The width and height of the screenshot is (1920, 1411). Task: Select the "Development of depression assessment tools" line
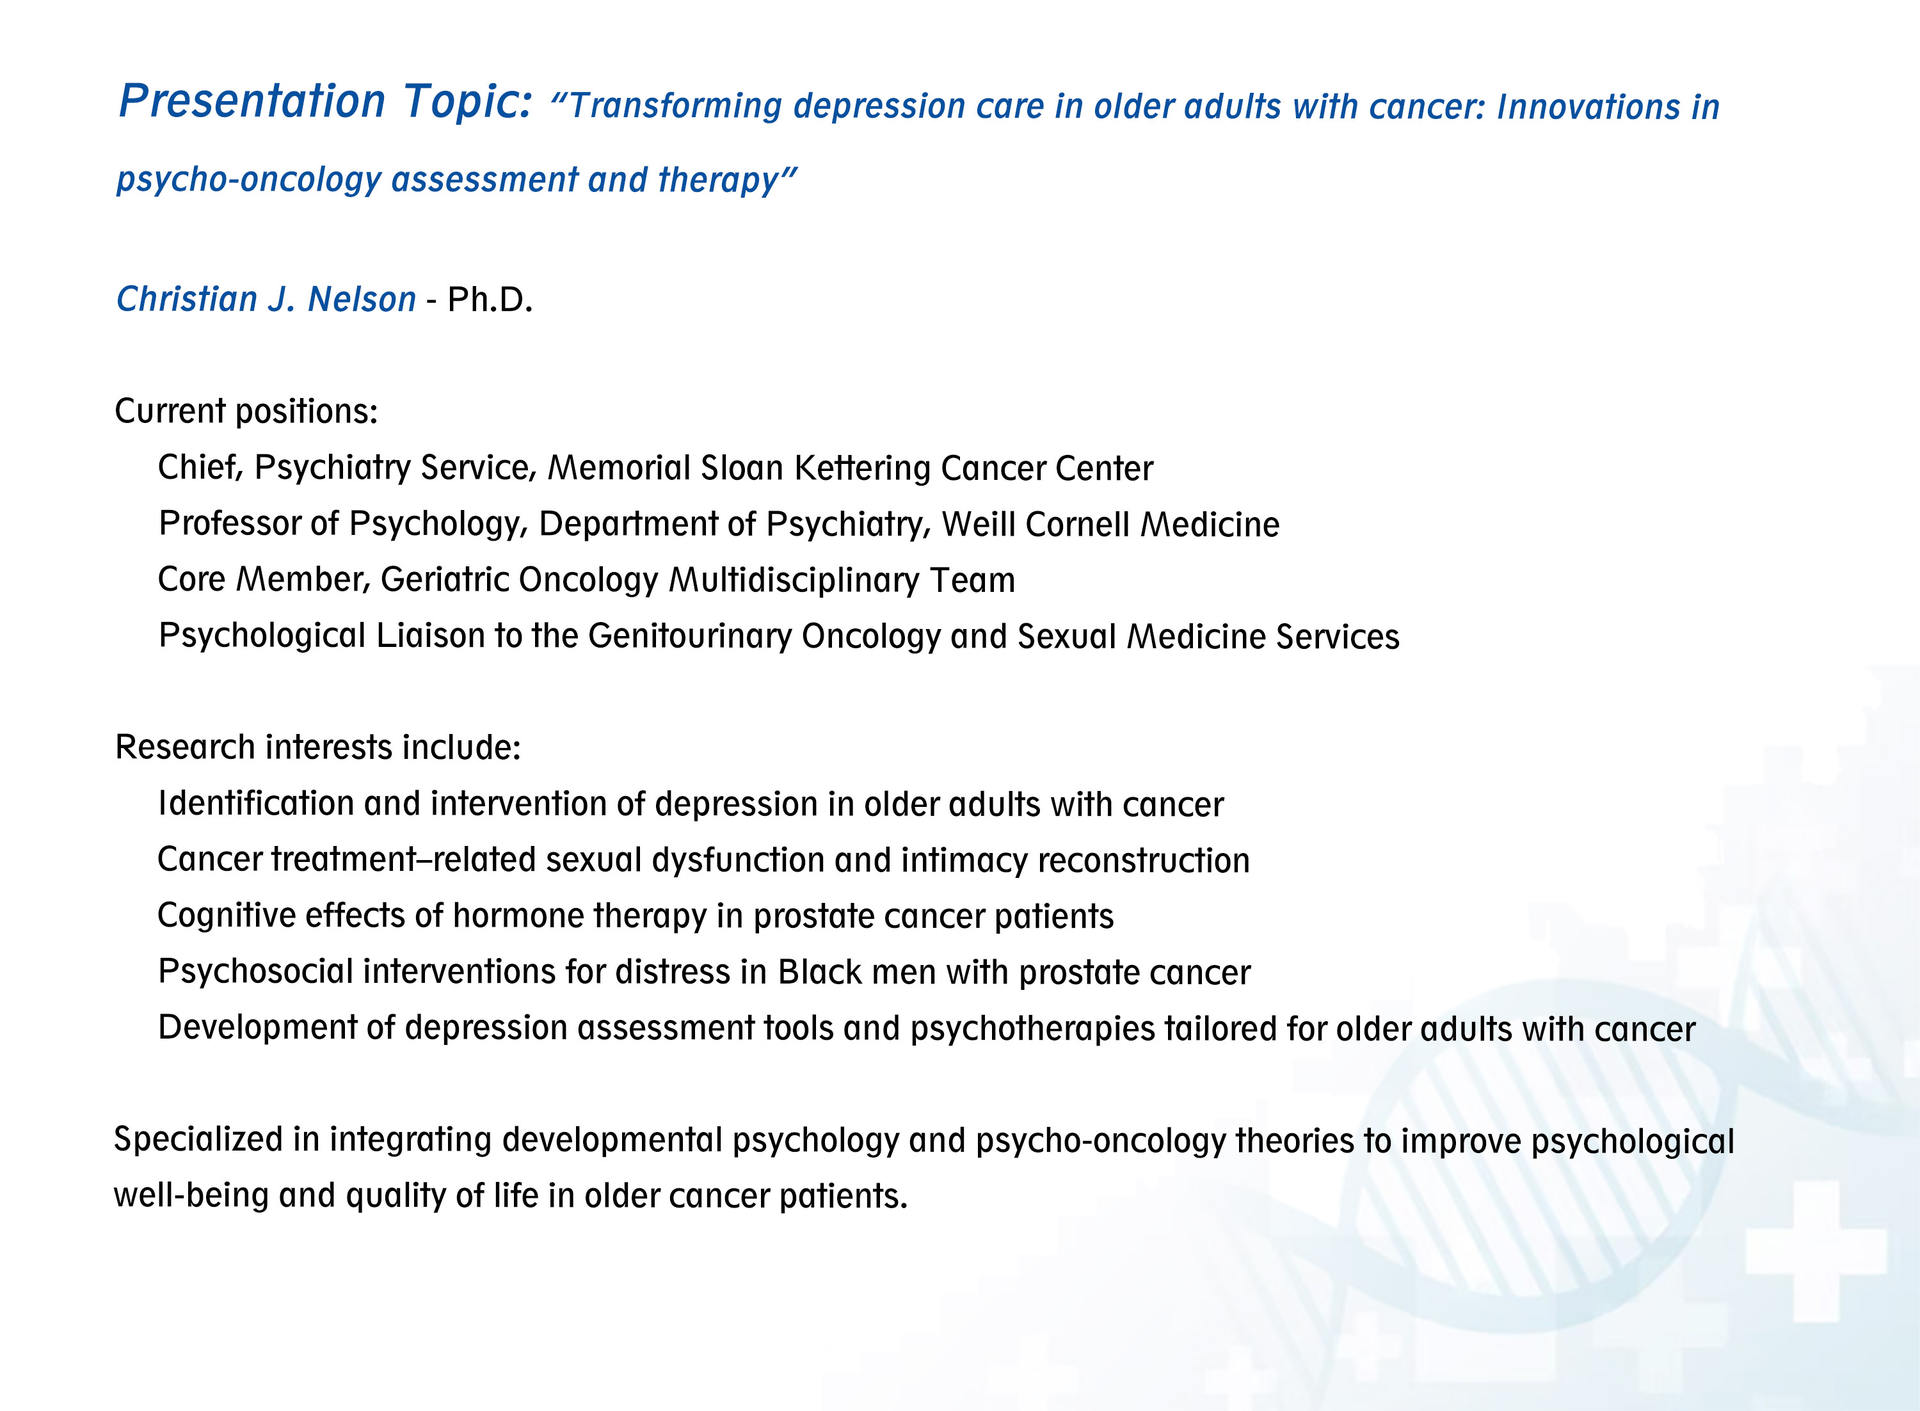coord(926,1028)
